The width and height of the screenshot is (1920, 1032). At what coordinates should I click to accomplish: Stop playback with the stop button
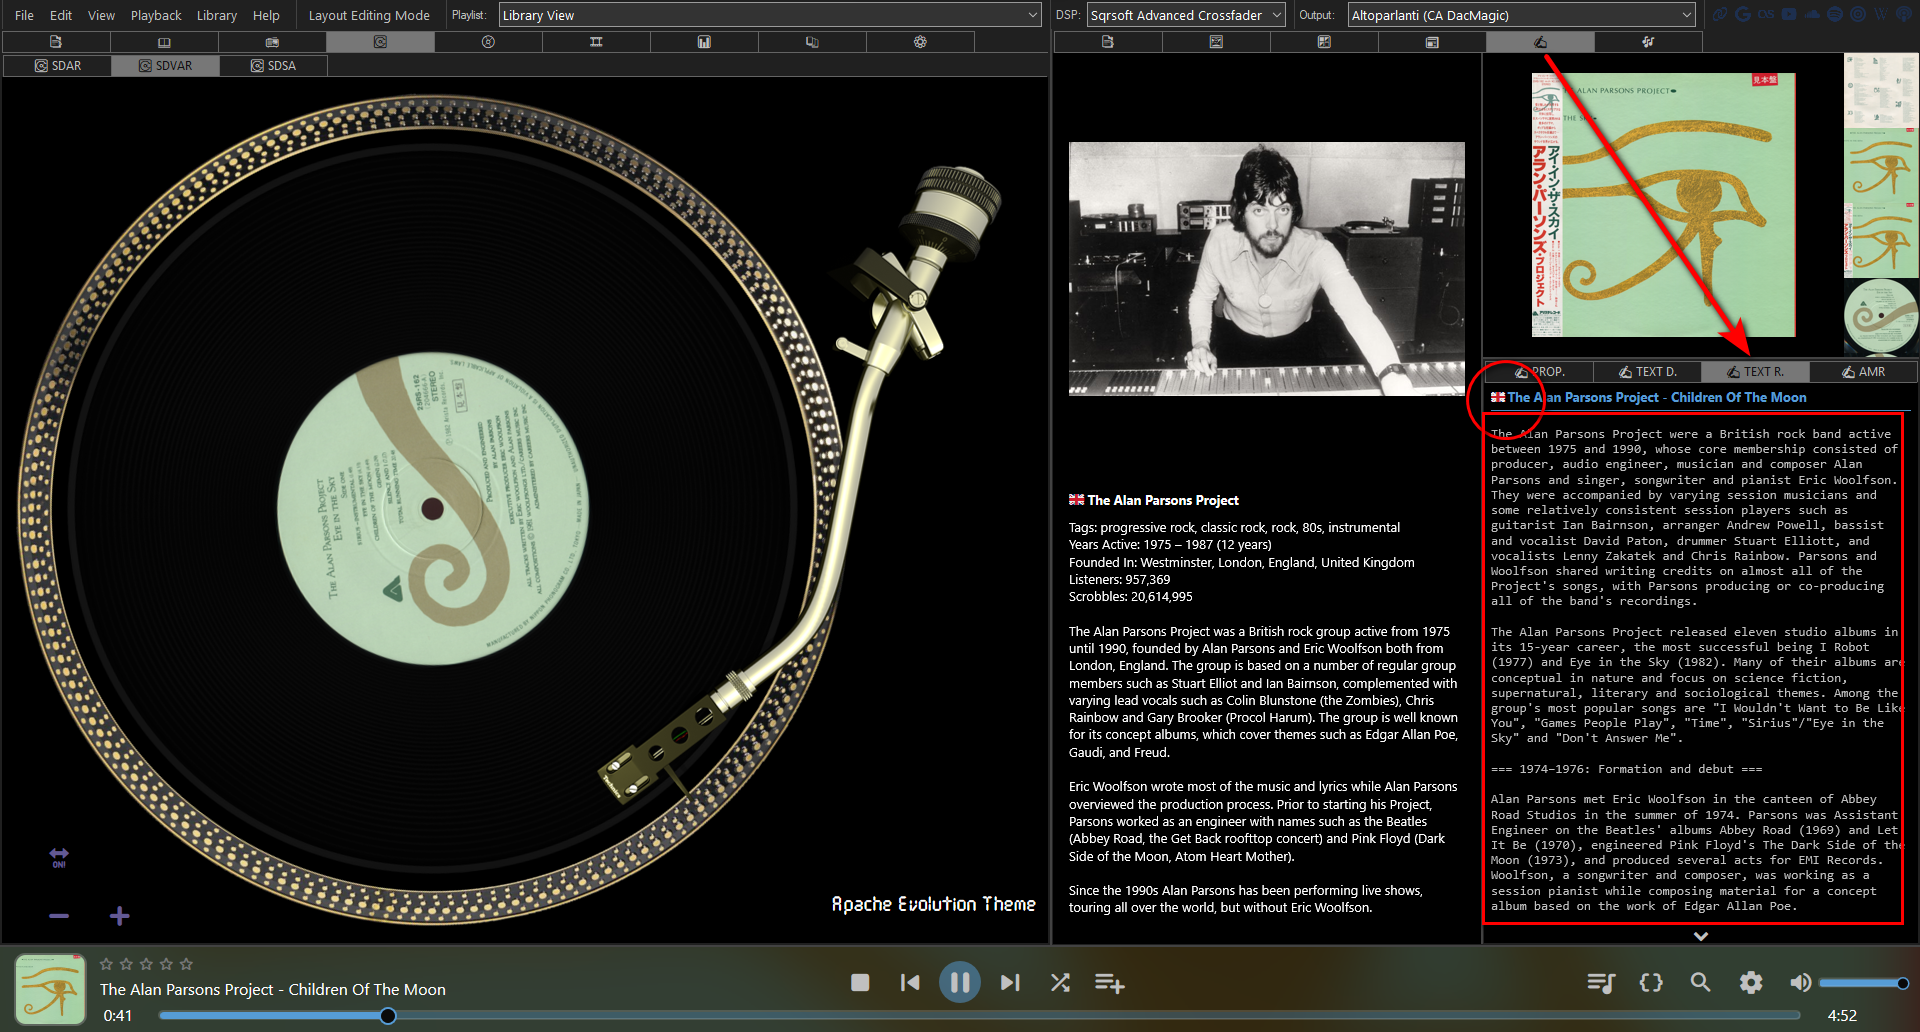(x=860, y=983)
